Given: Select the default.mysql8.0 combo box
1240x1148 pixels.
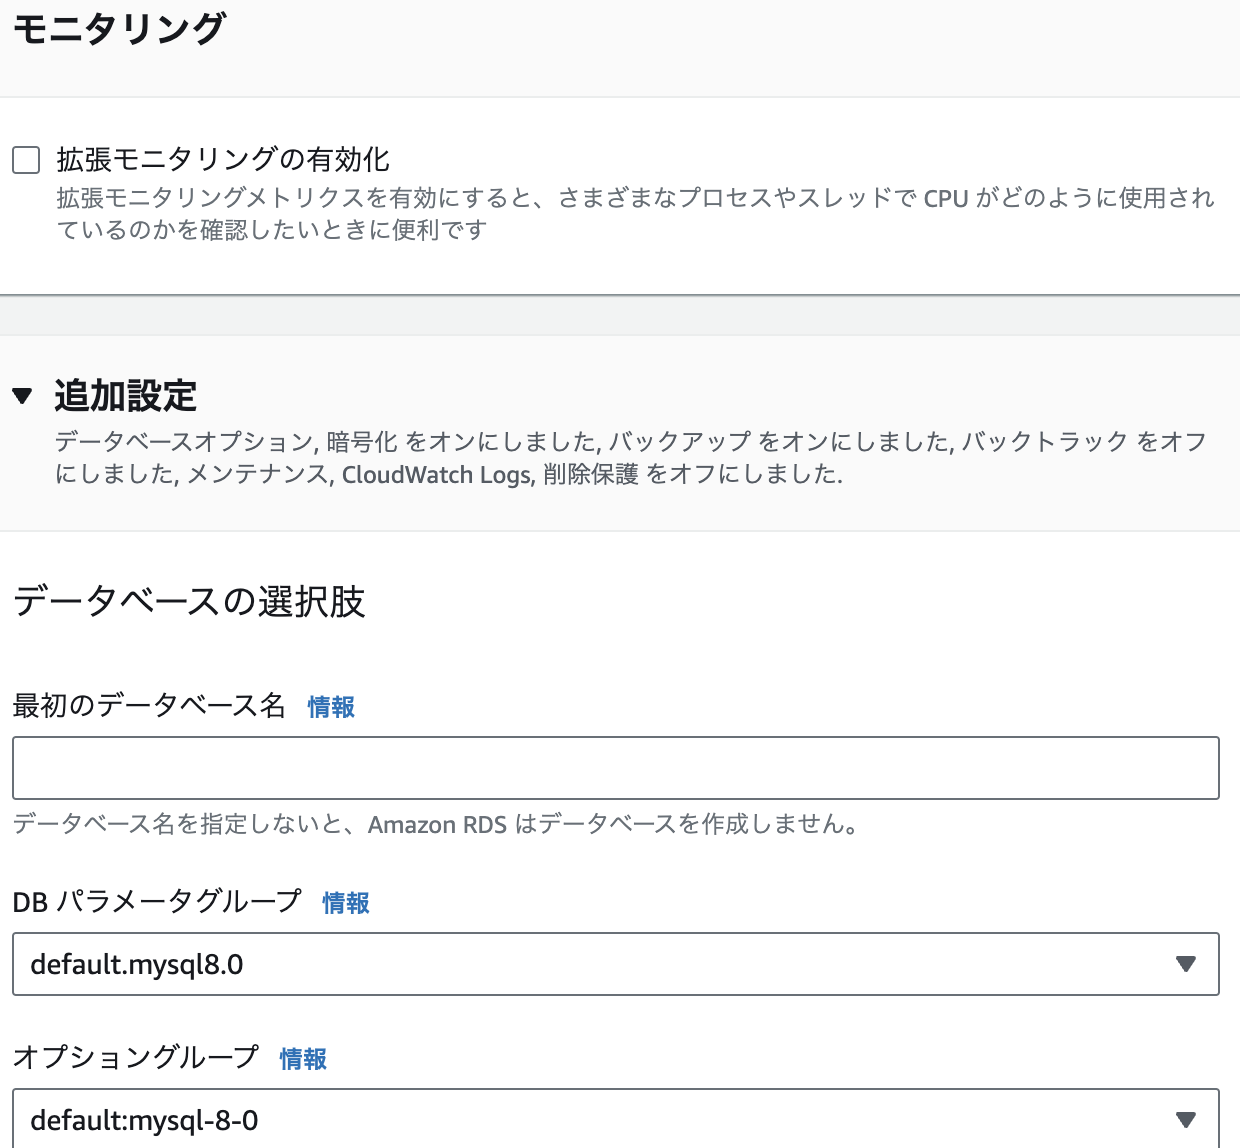Looking at the screenshot, I should 615,964.
